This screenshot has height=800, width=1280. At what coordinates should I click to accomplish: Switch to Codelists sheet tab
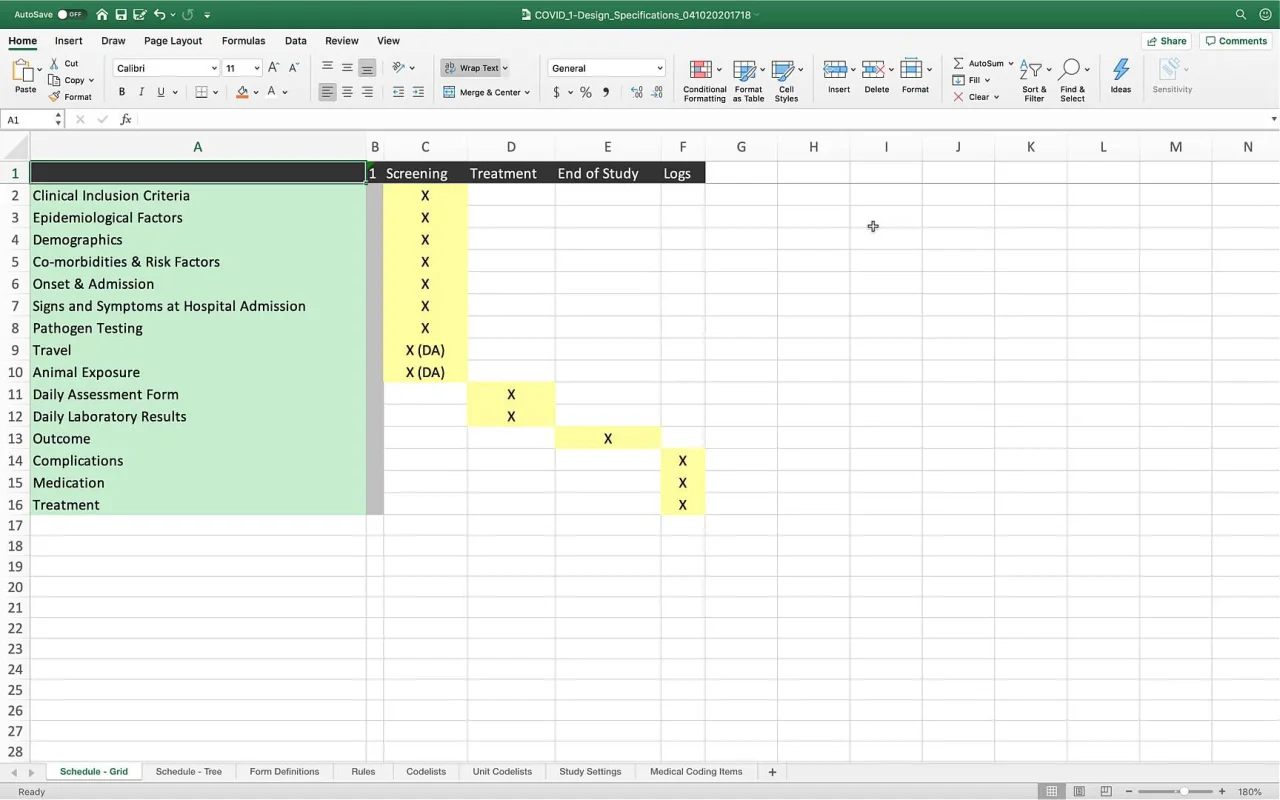(x=426, y=772)
